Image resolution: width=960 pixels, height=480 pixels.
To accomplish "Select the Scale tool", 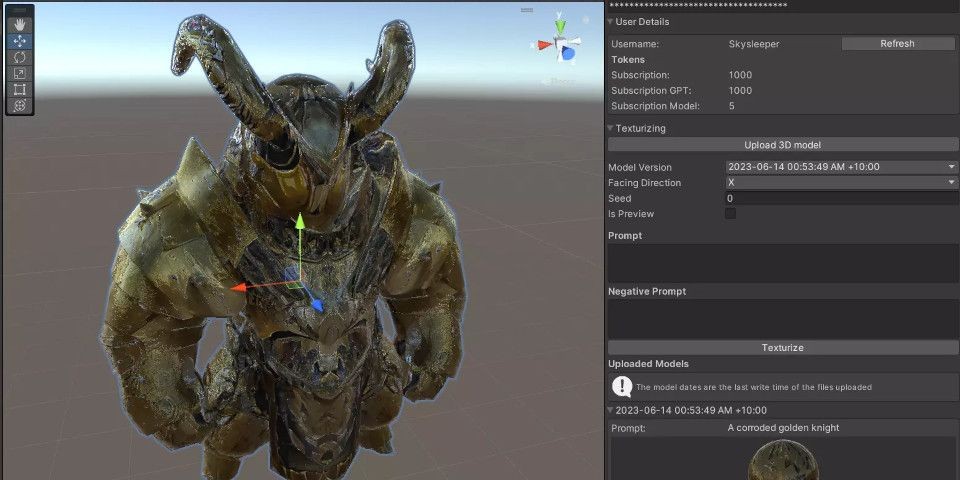I will pos(20,73).
